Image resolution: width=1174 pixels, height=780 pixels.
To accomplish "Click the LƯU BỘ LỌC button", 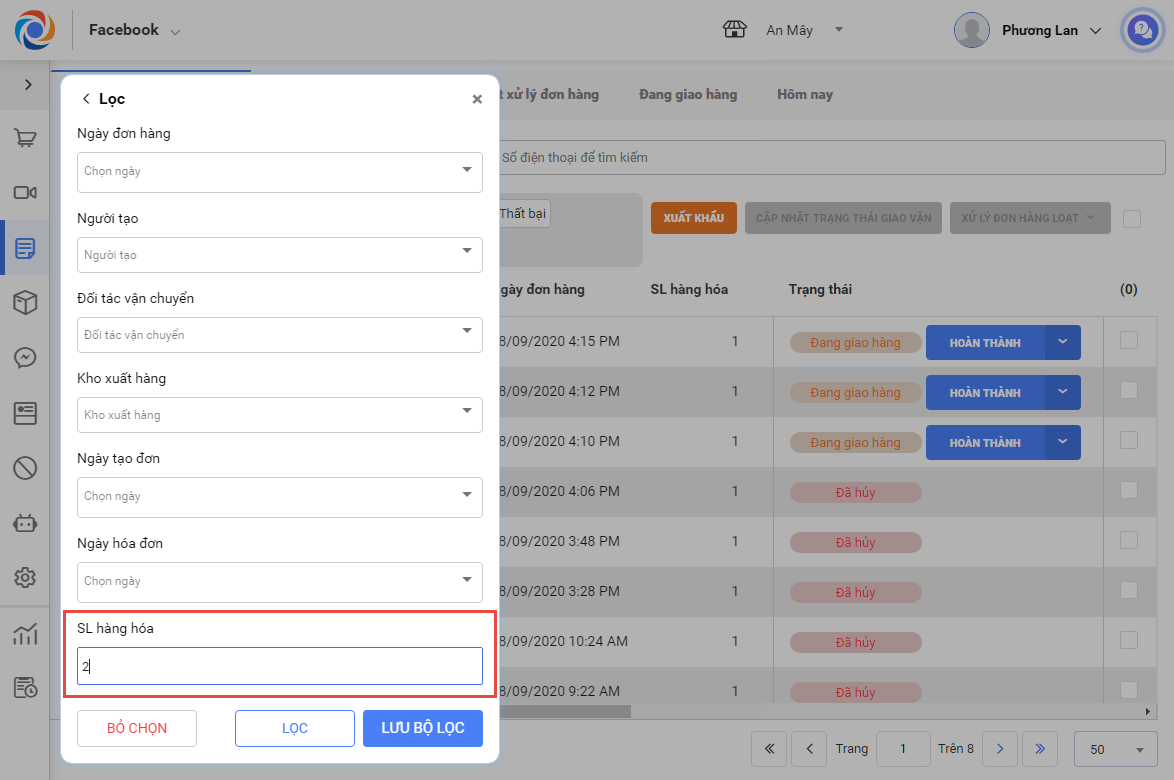I will pyautogui.click(x=423, y=728).
